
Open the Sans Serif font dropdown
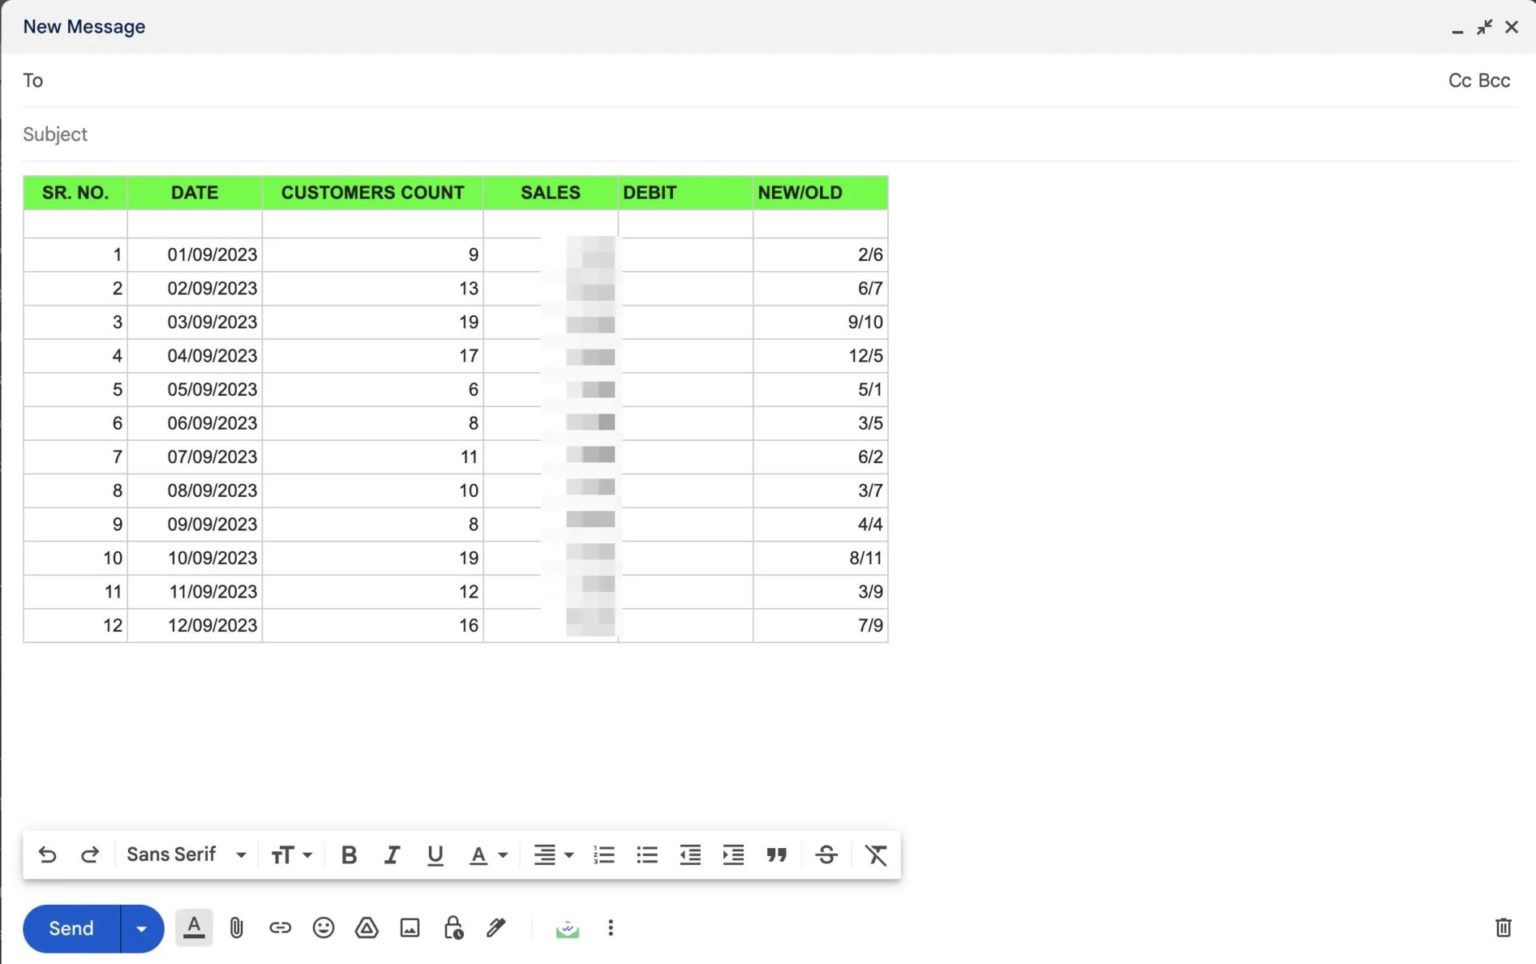[185, 855]
